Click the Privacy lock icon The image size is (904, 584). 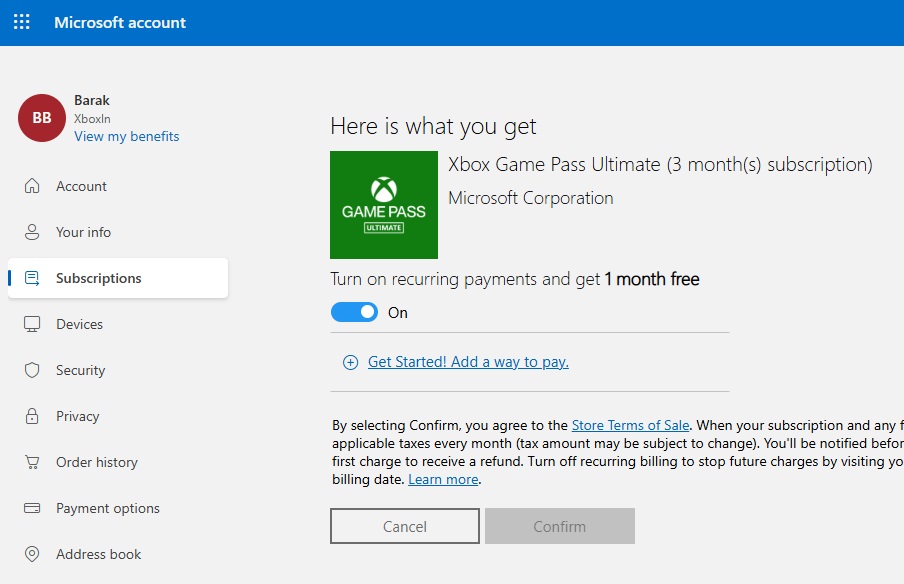pyautogui.click(x=32, y=416)
